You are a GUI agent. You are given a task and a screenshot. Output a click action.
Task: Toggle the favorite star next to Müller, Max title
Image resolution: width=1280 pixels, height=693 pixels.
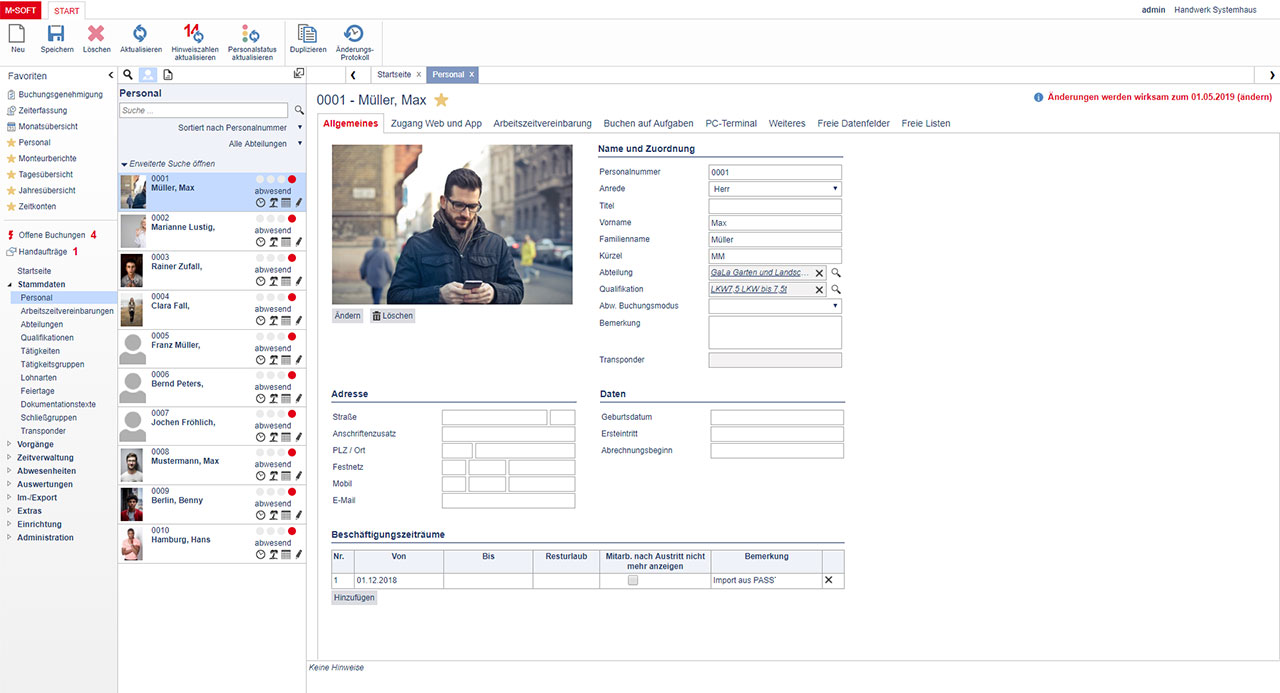(x=441, y=100)
